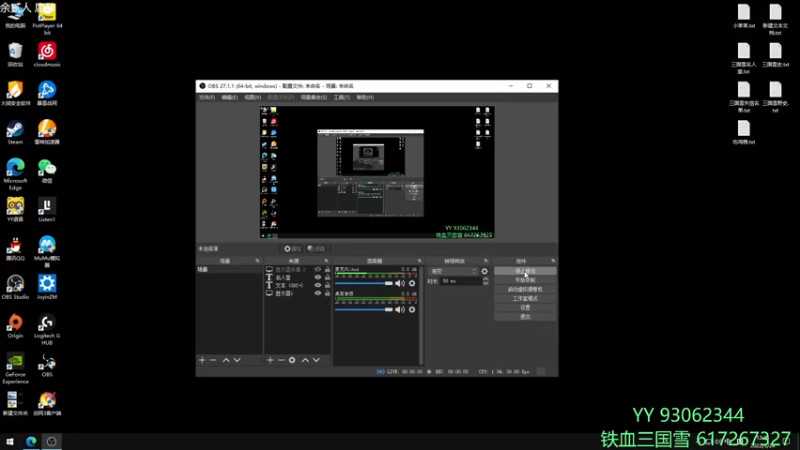Open transition properties gear icon
800x450 pixels.
point(485,271)
